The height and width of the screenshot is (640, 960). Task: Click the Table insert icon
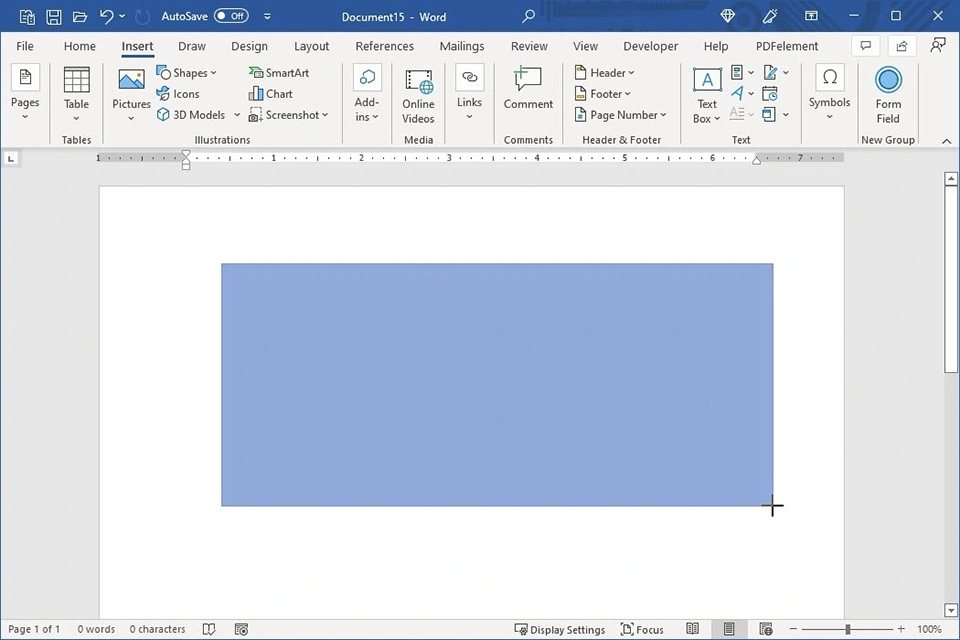click(76, 90)
